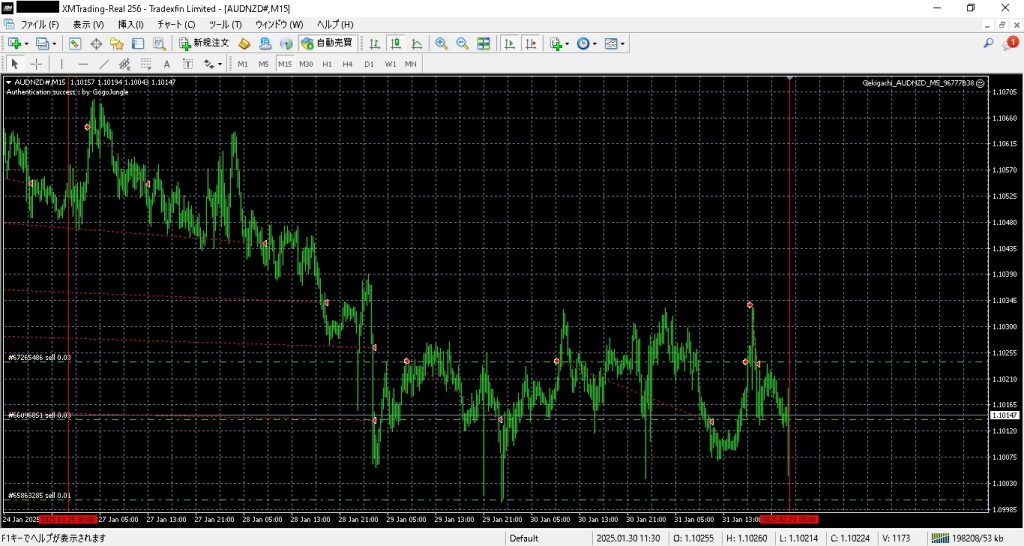Click the Default profile in status bar
The height and width of the screenshot is (546, 1024).
tap(524, 538)
